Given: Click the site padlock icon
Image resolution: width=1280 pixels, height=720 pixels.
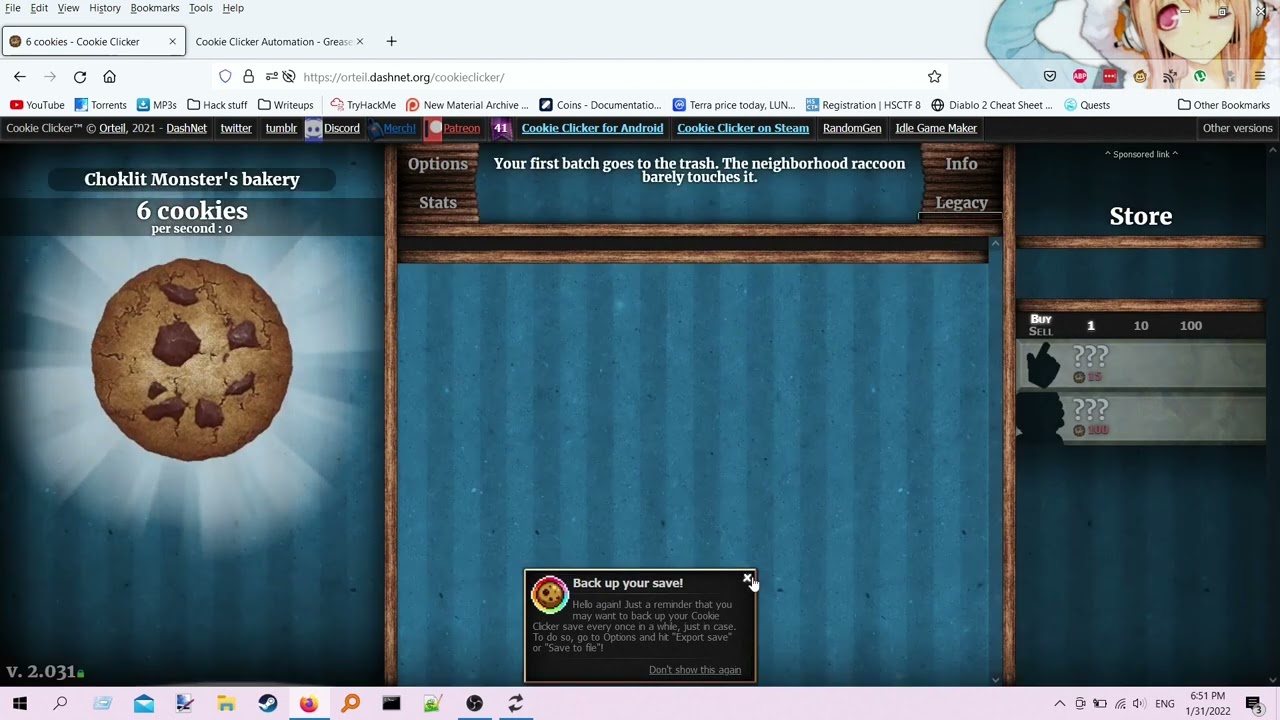Looking at the screenshot, I should click(x=248, y=77).
